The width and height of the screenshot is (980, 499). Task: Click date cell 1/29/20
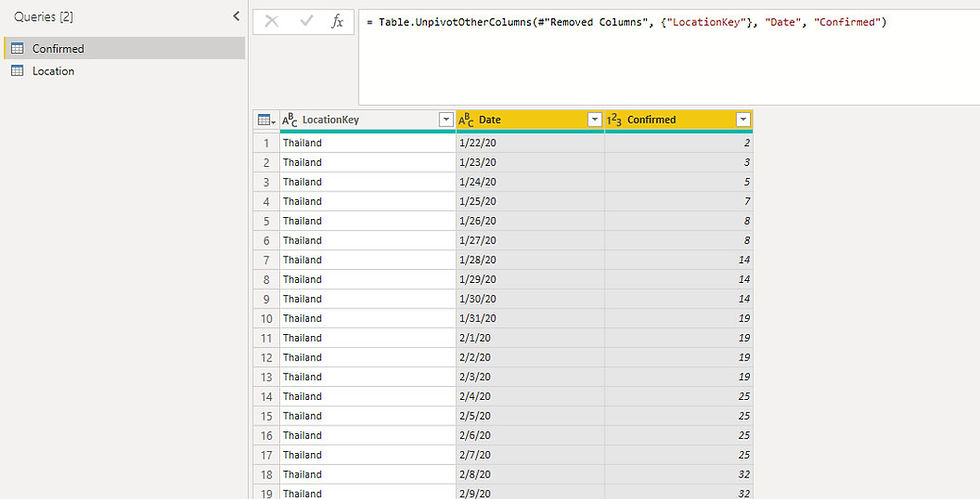click(530, 280)
